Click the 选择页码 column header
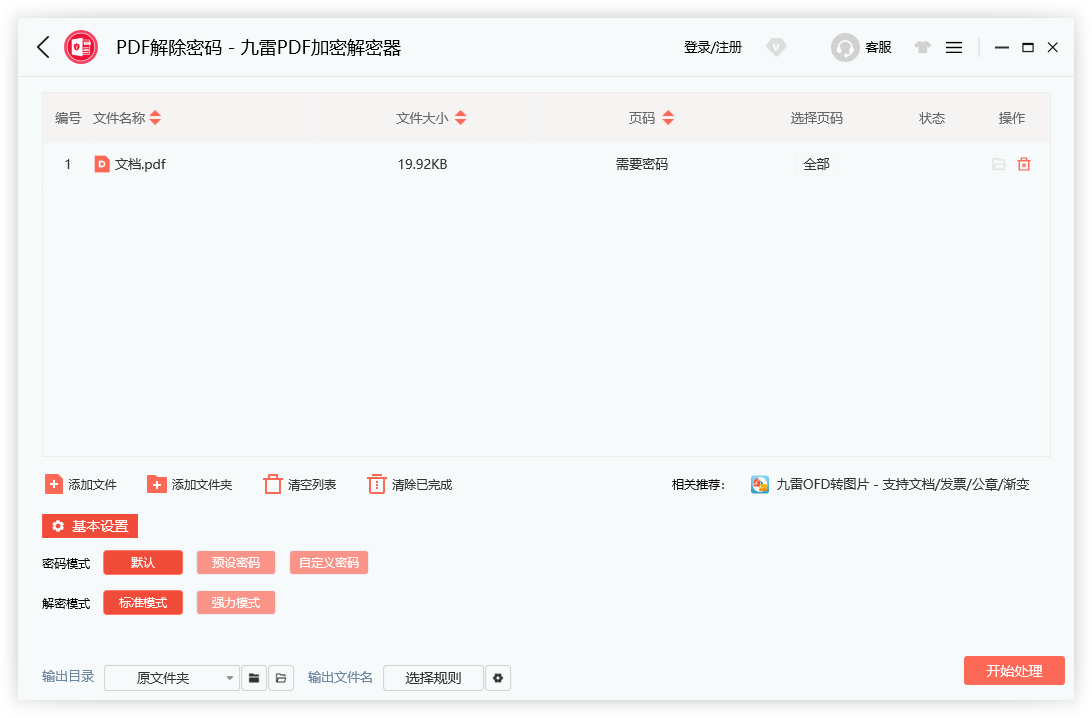Image resolution: width=1092 pixels, height=718 pixels. 816,118
